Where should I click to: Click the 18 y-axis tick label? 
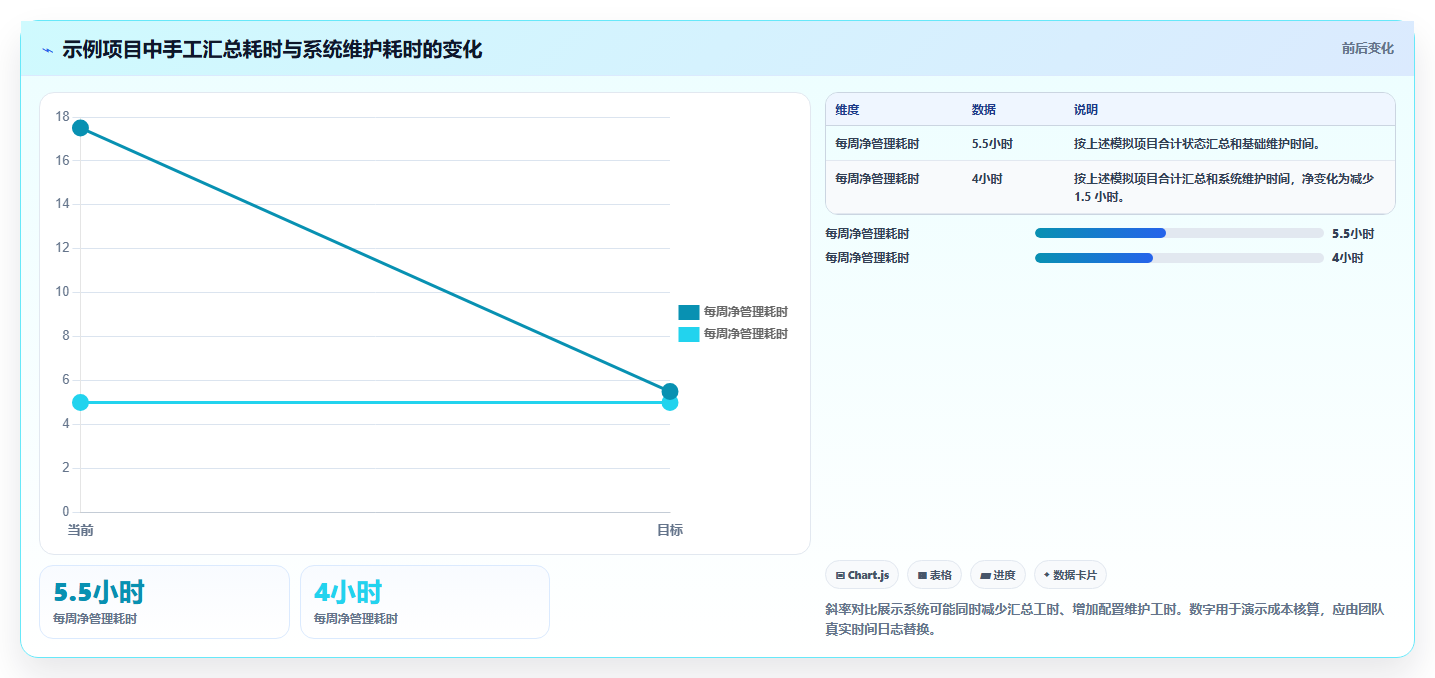click(x=62, y=117)
